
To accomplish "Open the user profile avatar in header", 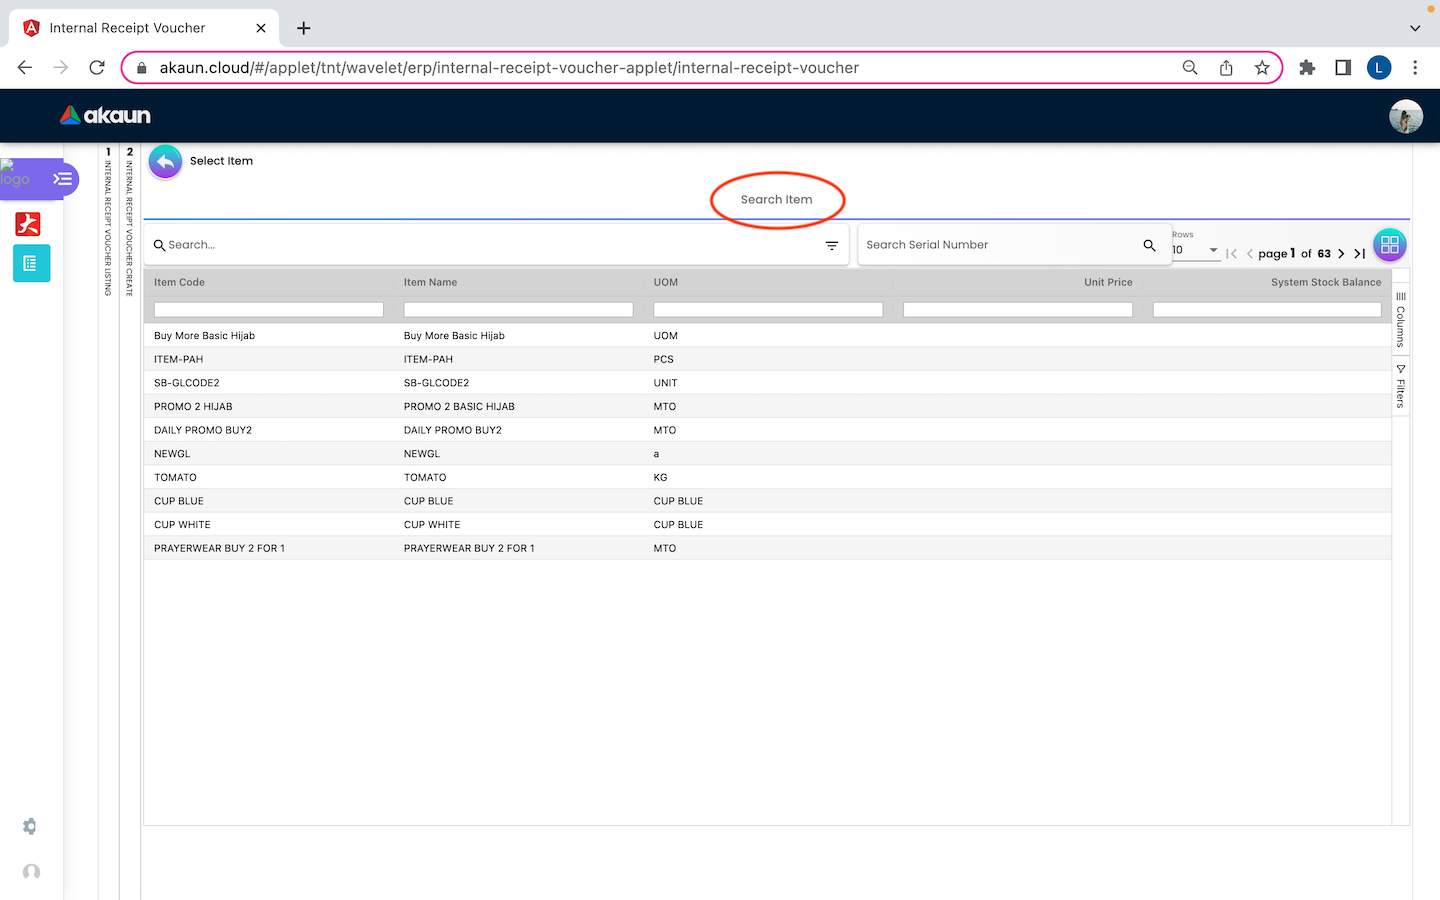I will pos(1405,116).
